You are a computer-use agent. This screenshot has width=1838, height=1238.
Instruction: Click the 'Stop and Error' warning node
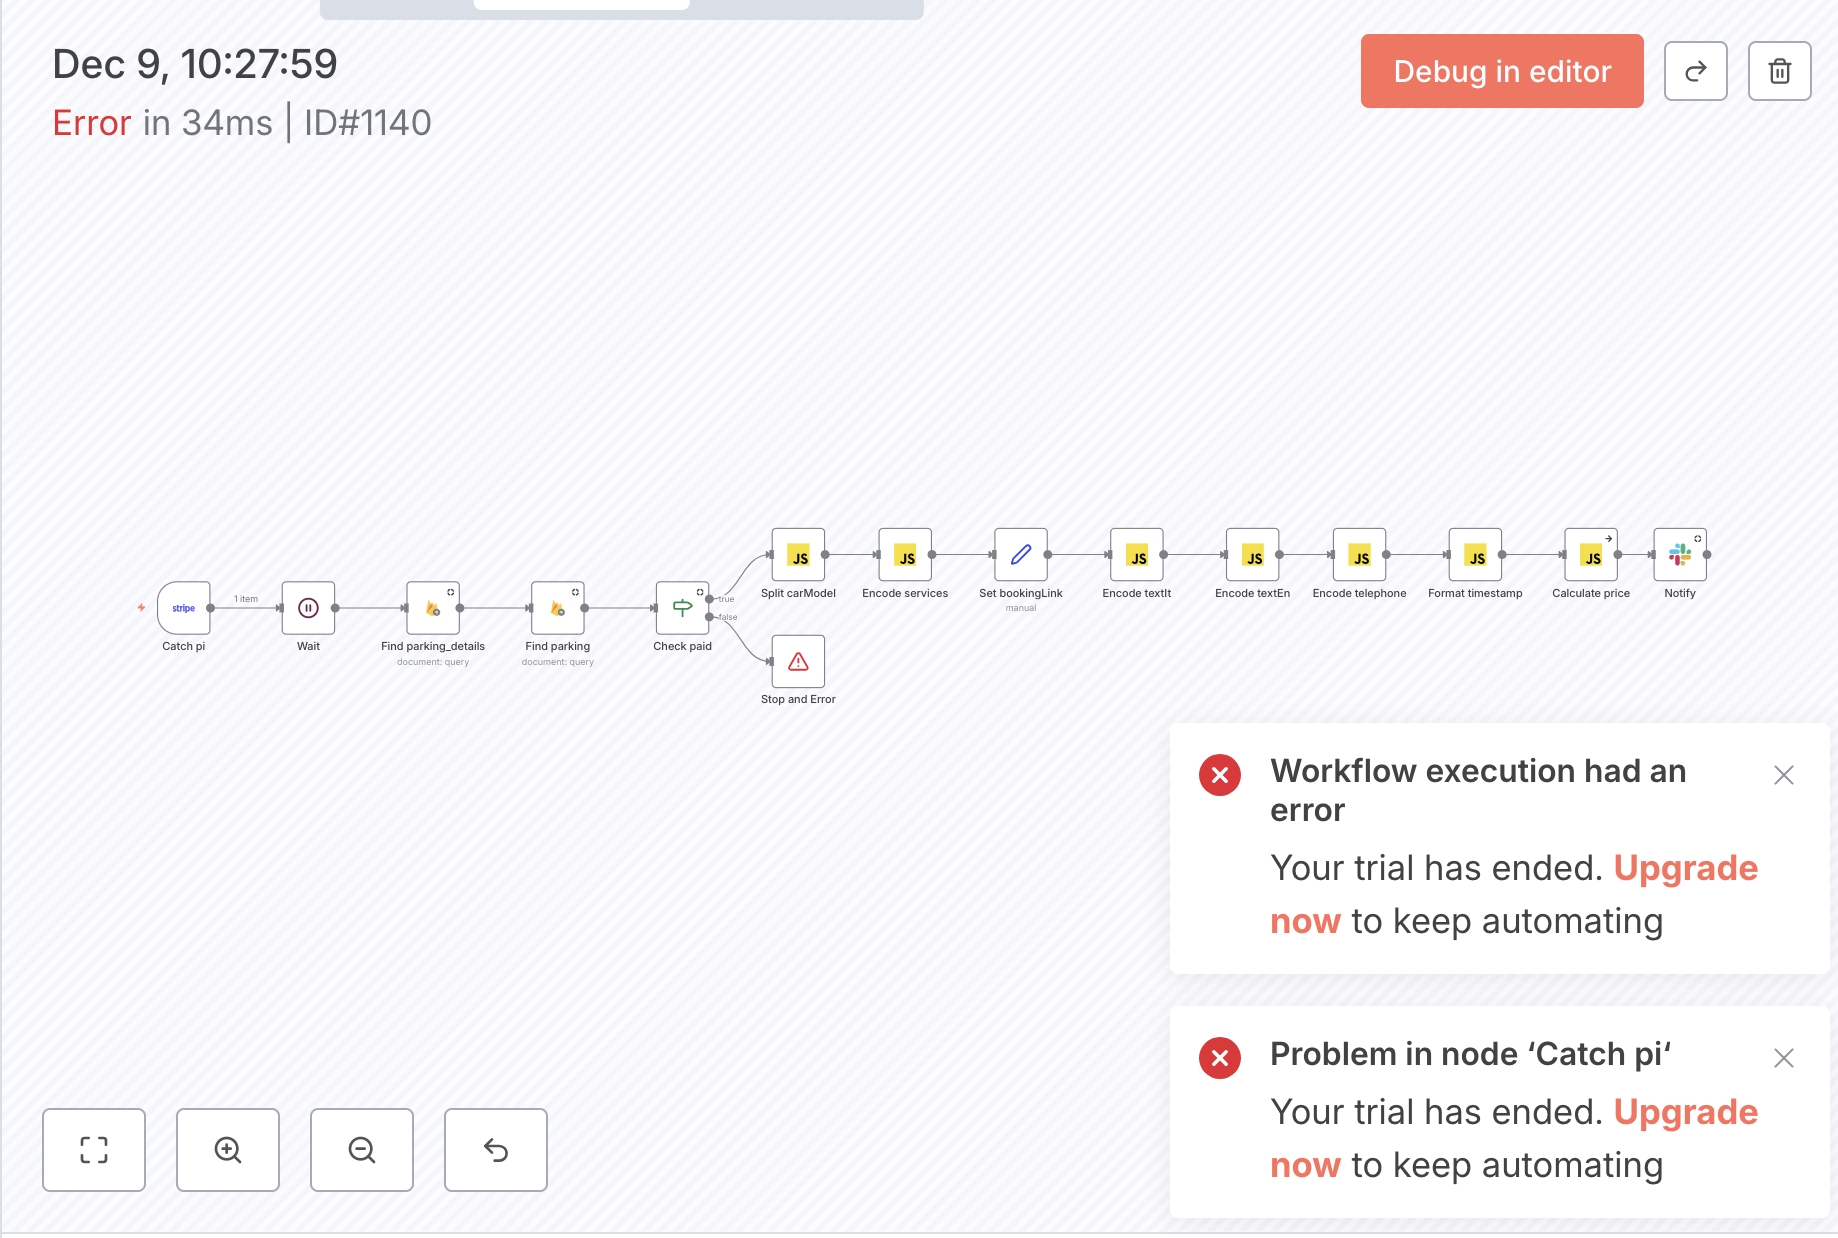tap(798, 661)
